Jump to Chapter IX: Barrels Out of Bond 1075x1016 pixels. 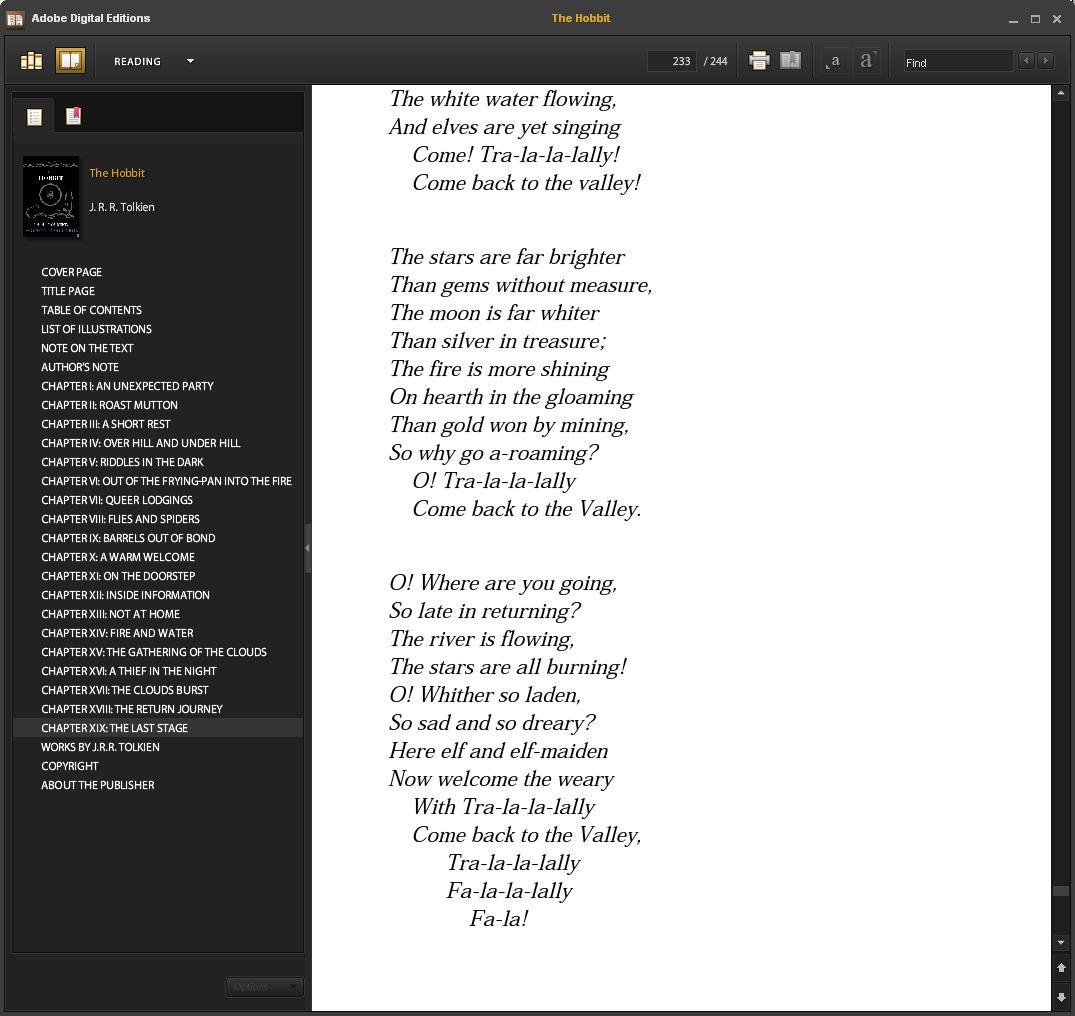[128, 538]
